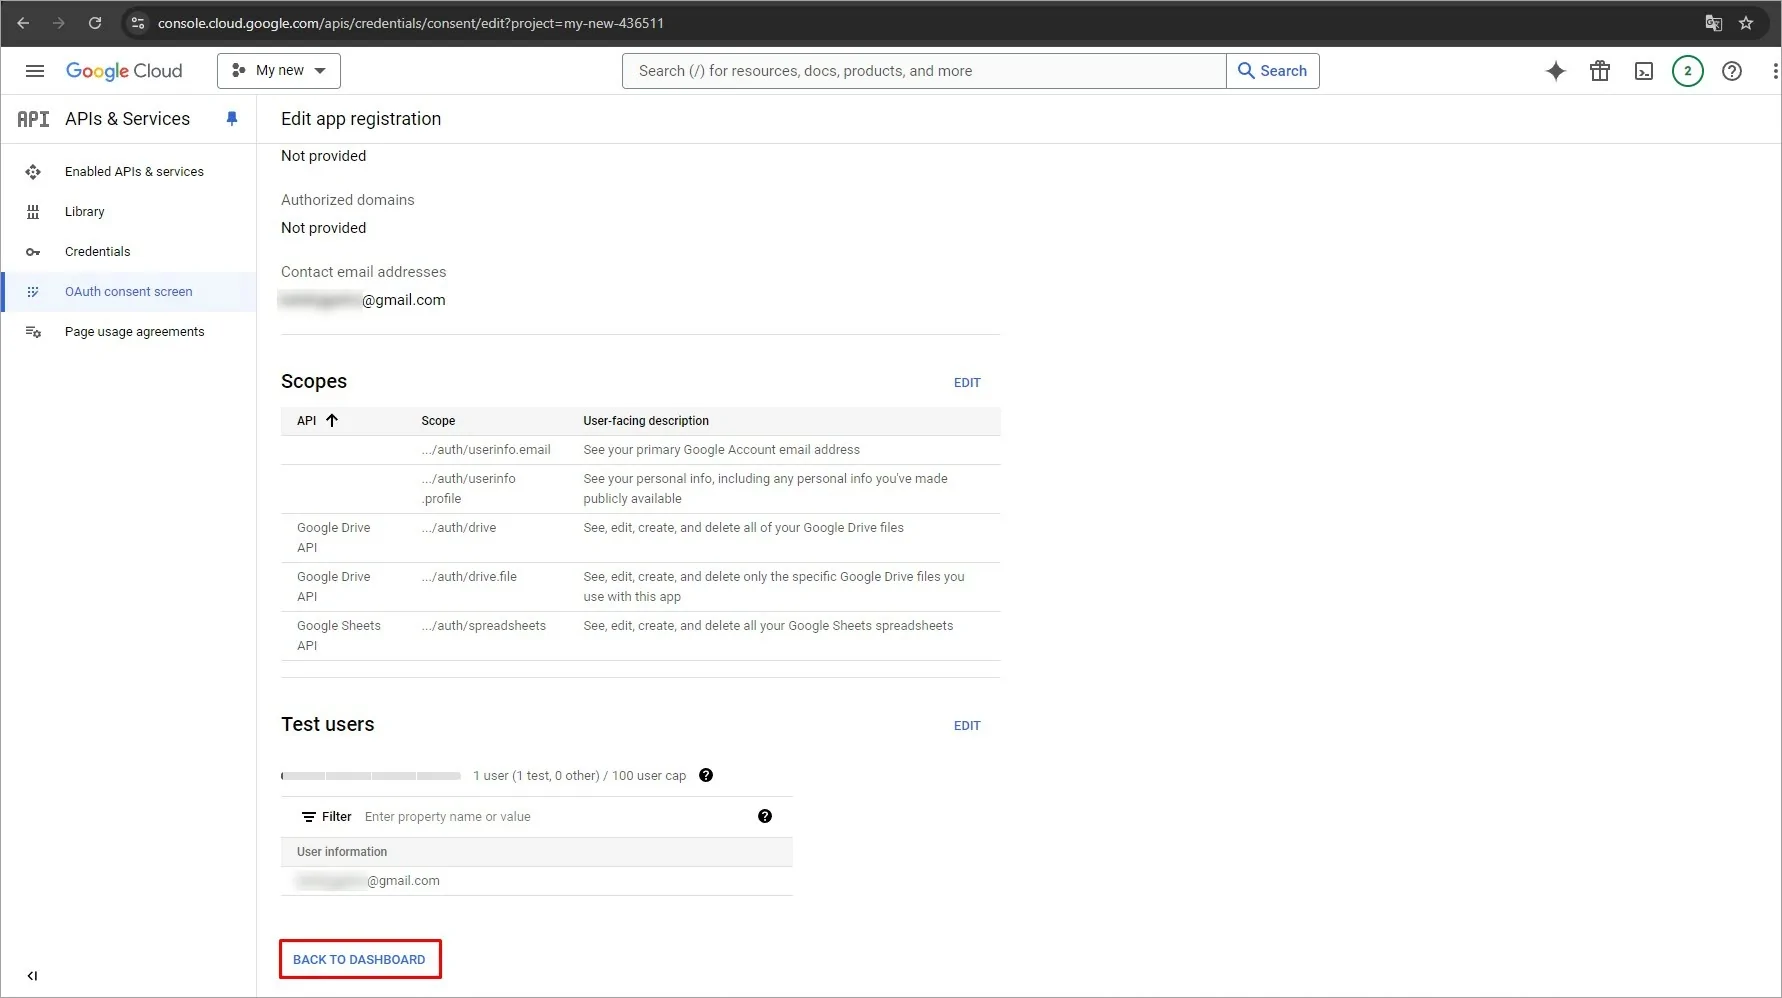View notifications with 2 pending items
This screenshot has height=998, width=1782.
[x=1688, y=70]
